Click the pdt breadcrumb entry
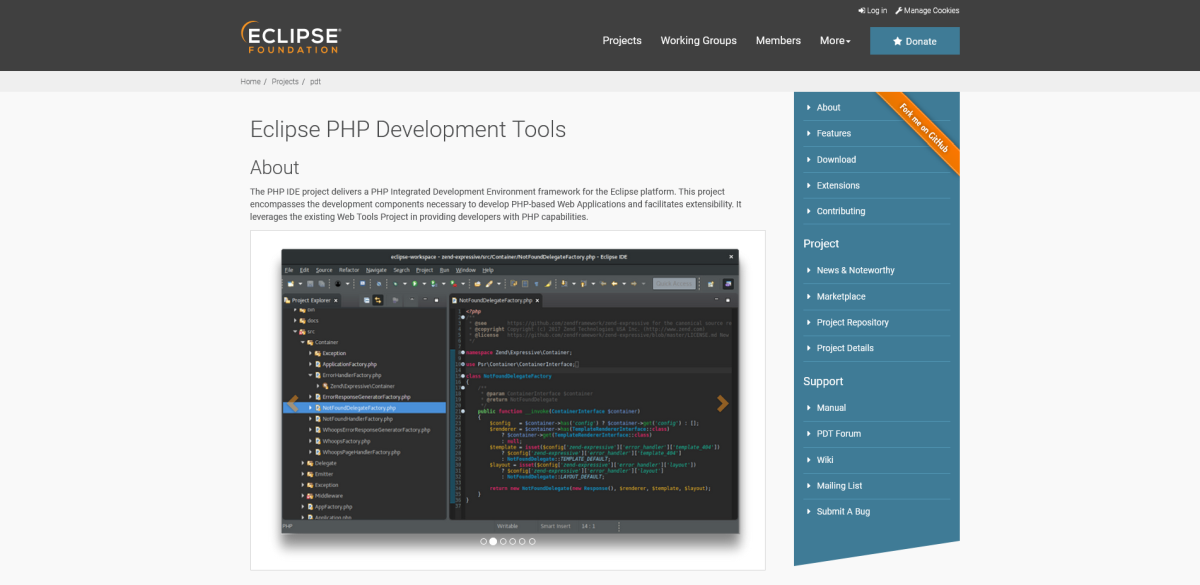The width and height of the screenshot is (1200, 585). 315,81
